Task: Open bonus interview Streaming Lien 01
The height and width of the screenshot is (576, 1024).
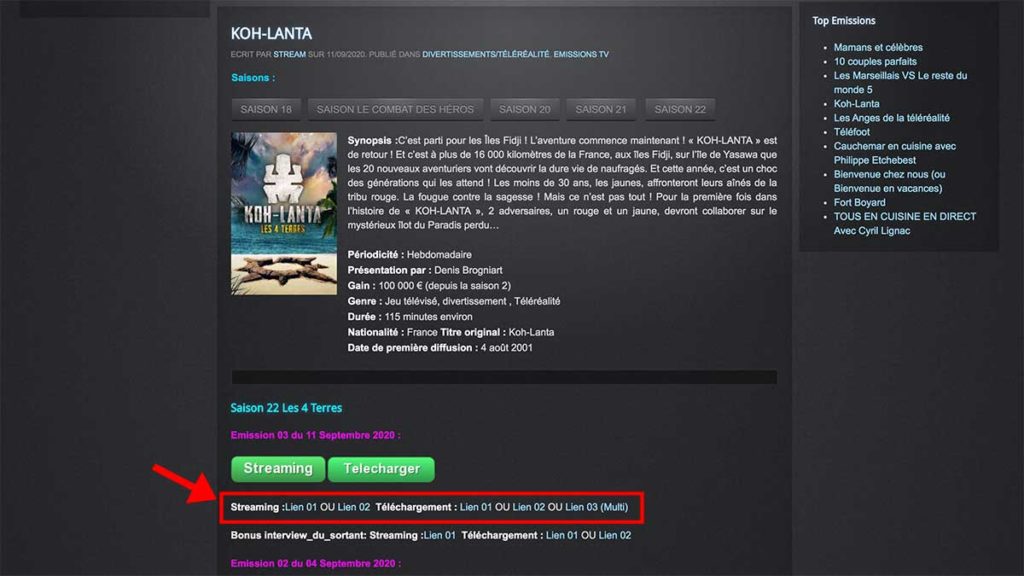Action: coord(440,535)
